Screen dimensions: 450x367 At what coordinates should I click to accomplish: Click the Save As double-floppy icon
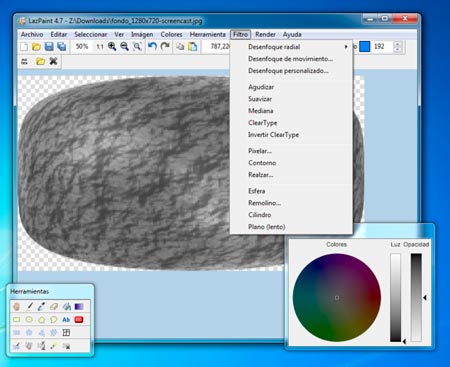coord(61,47)
